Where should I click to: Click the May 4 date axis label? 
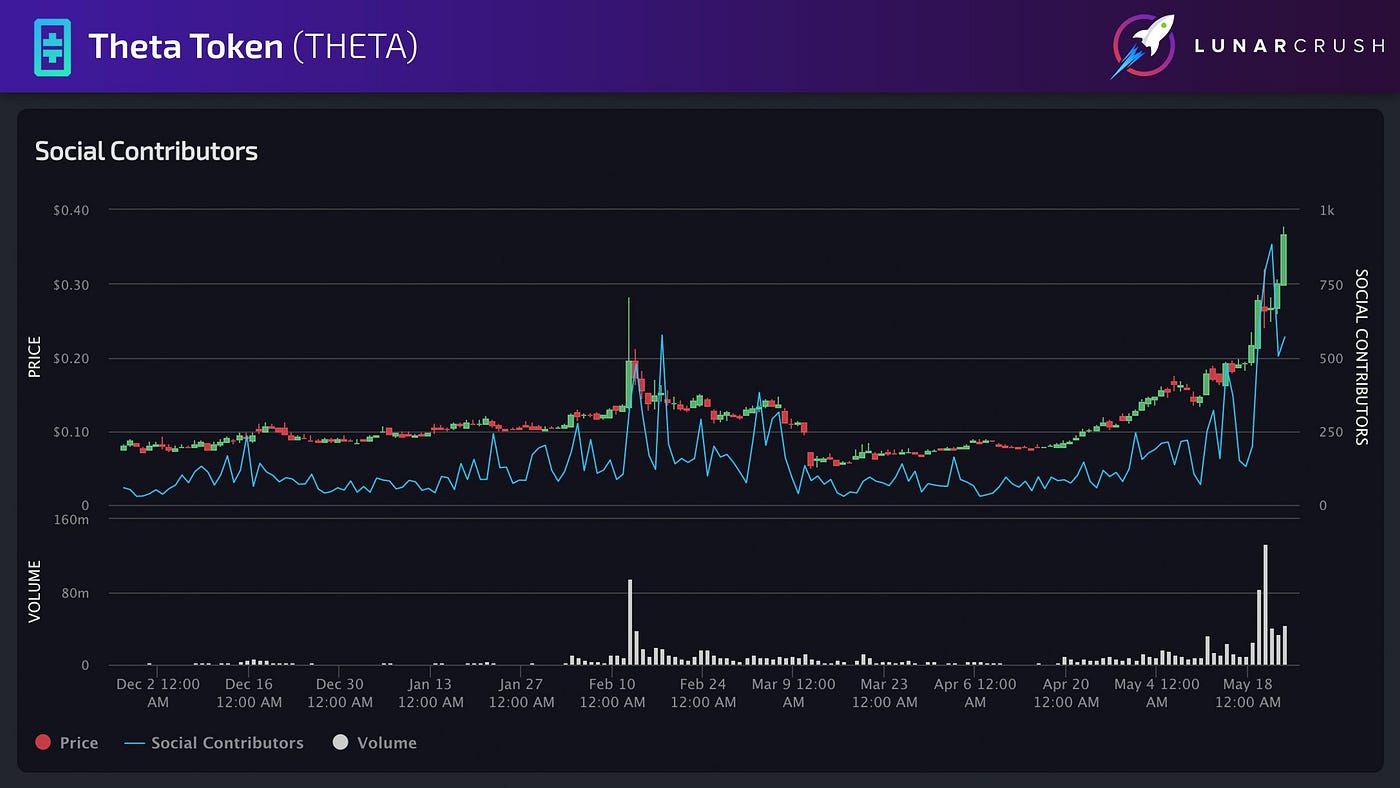pyautogui.click(x=1157, y=693)
